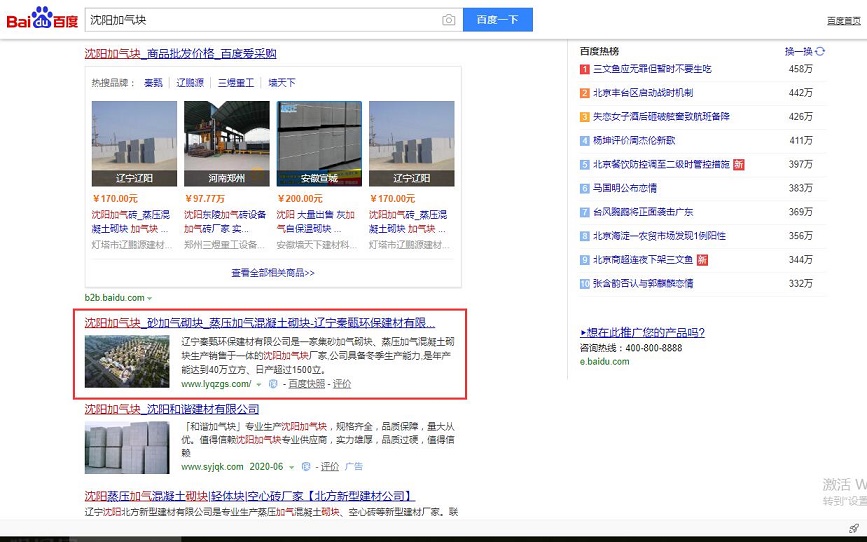Click rank 1 badge in hot list
The width and height of the screenshot is (867, 542).
[x=584, y=69]
